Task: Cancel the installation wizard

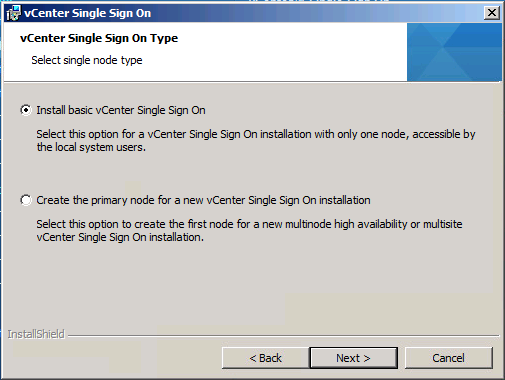Action: coord(448,358)
